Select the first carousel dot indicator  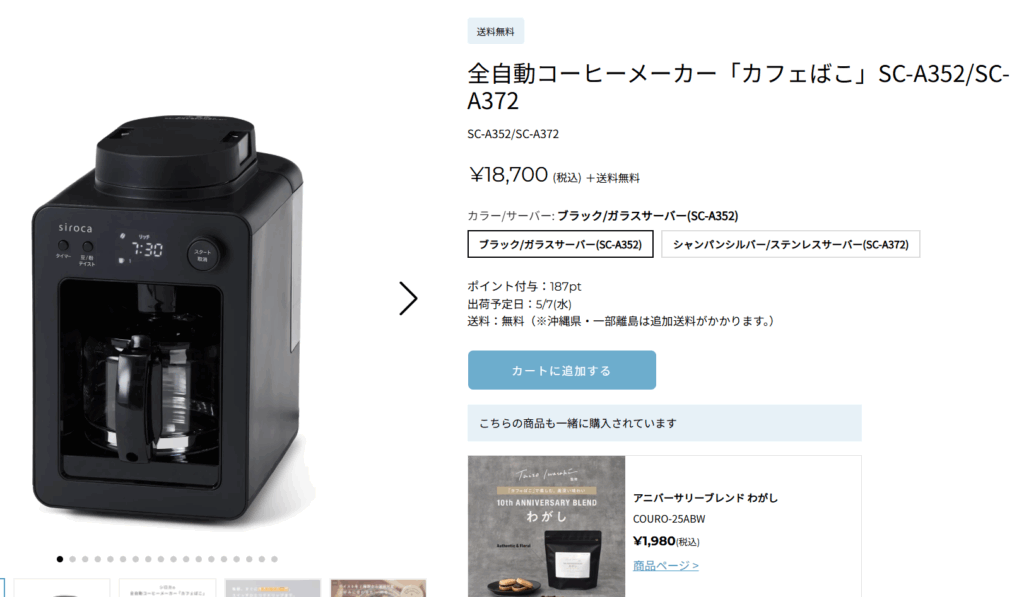click(x=60, y=559)
